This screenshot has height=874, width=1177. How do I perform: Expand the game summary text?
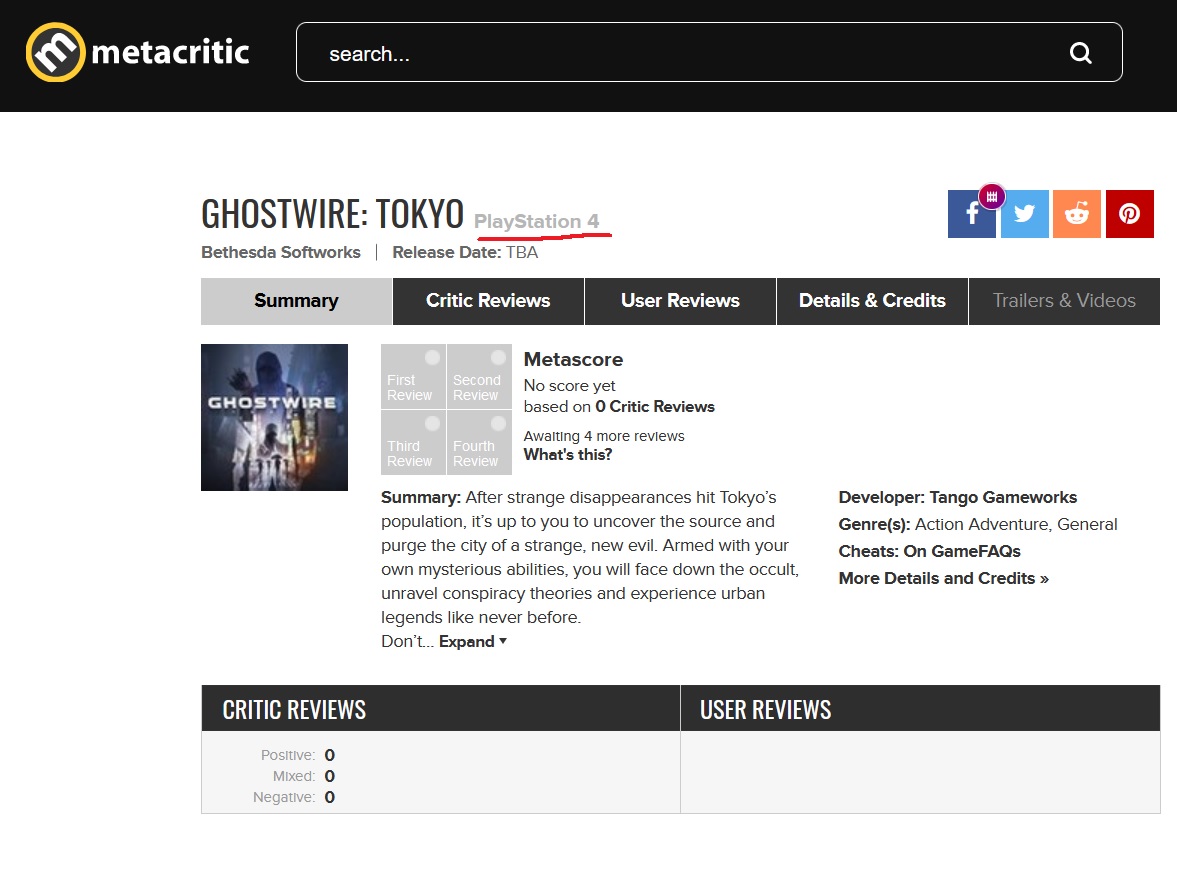tap(473, 642)
